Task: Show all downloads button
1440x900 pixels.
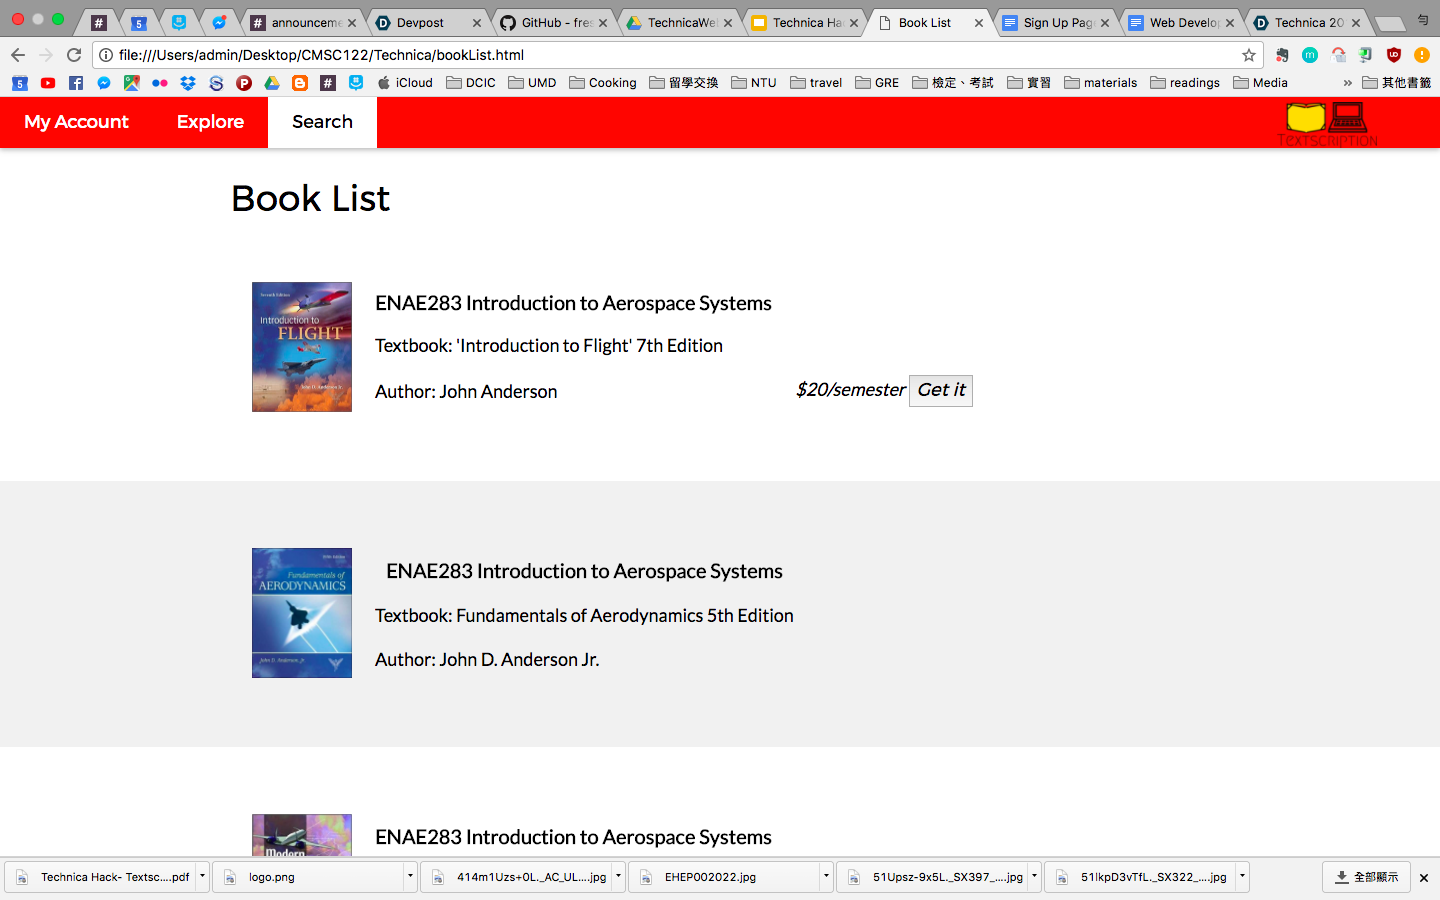Action: pos(1366,877)
